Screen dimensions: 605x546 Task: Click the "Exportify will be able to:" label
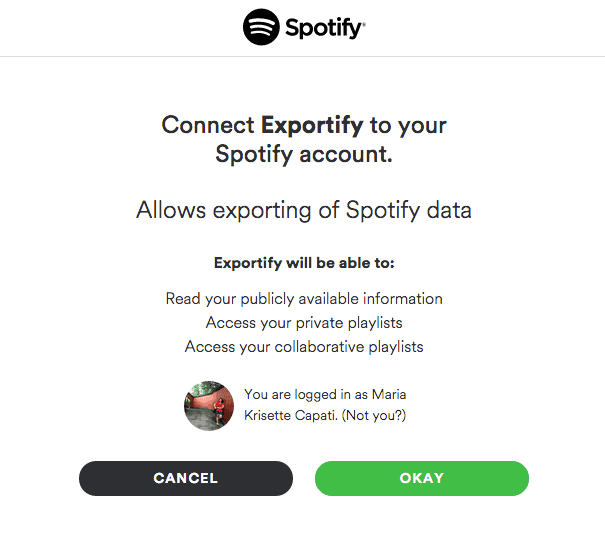coord(304,264)
